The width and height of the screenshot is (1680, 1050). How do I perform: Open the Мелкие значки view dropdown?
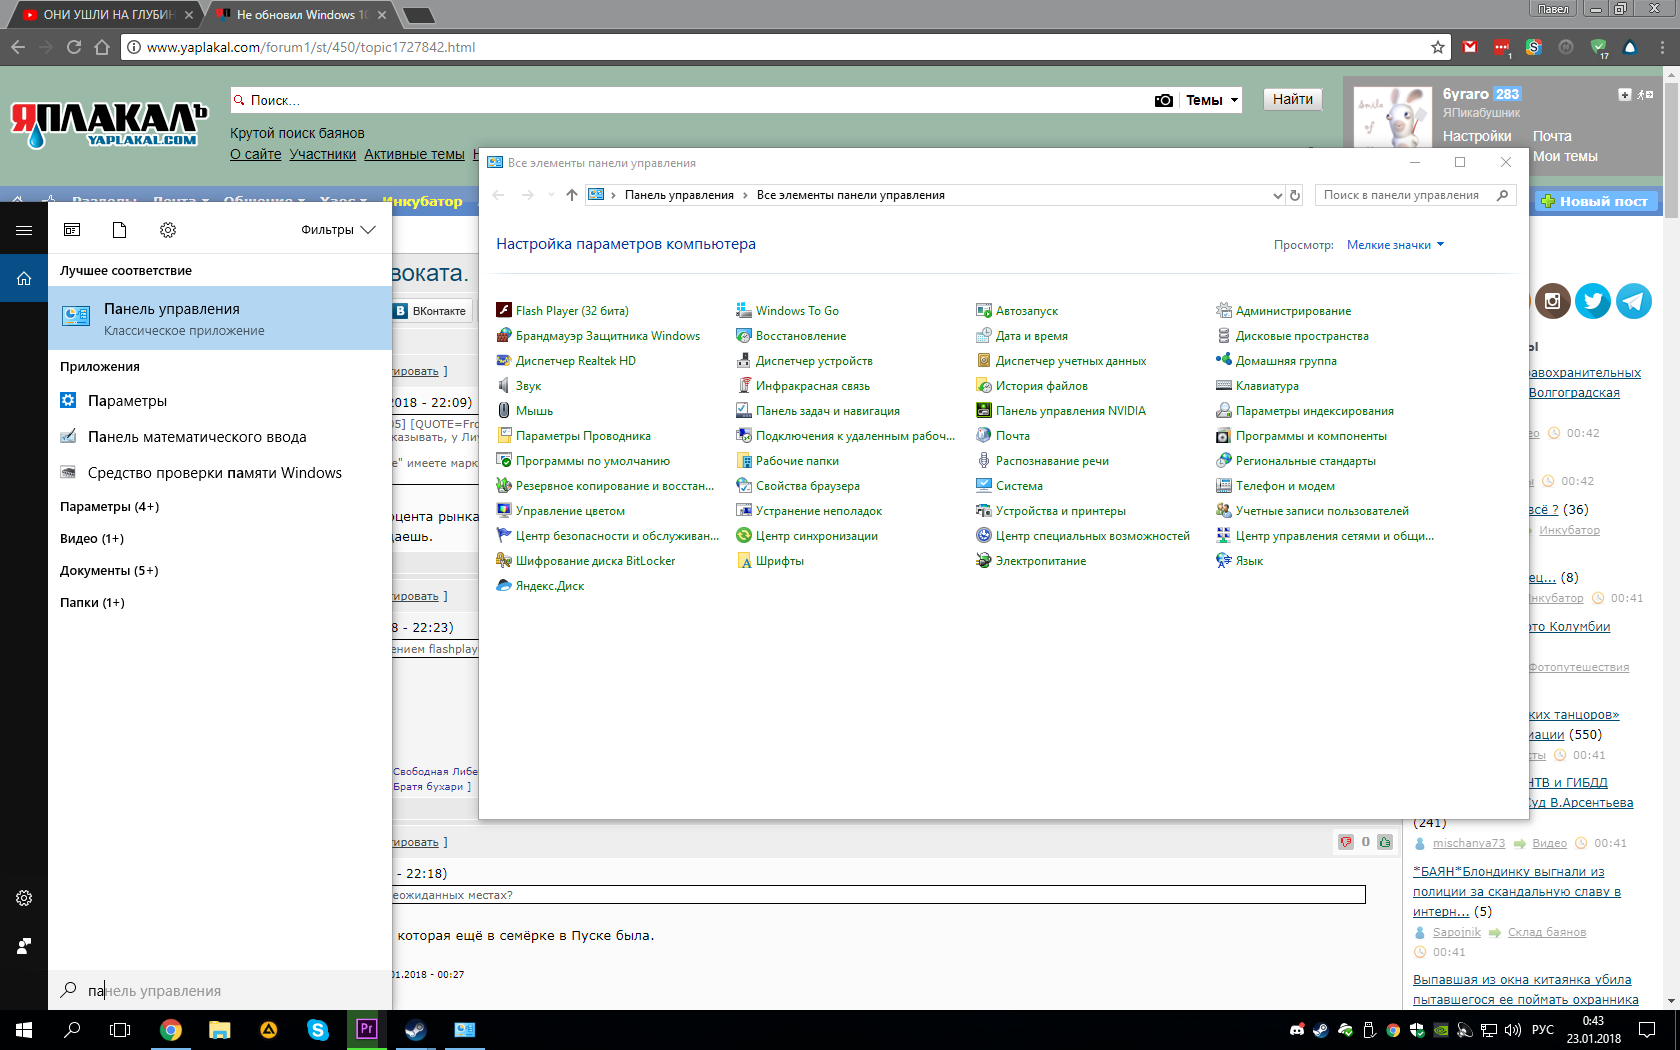(x=1395, y=245)
